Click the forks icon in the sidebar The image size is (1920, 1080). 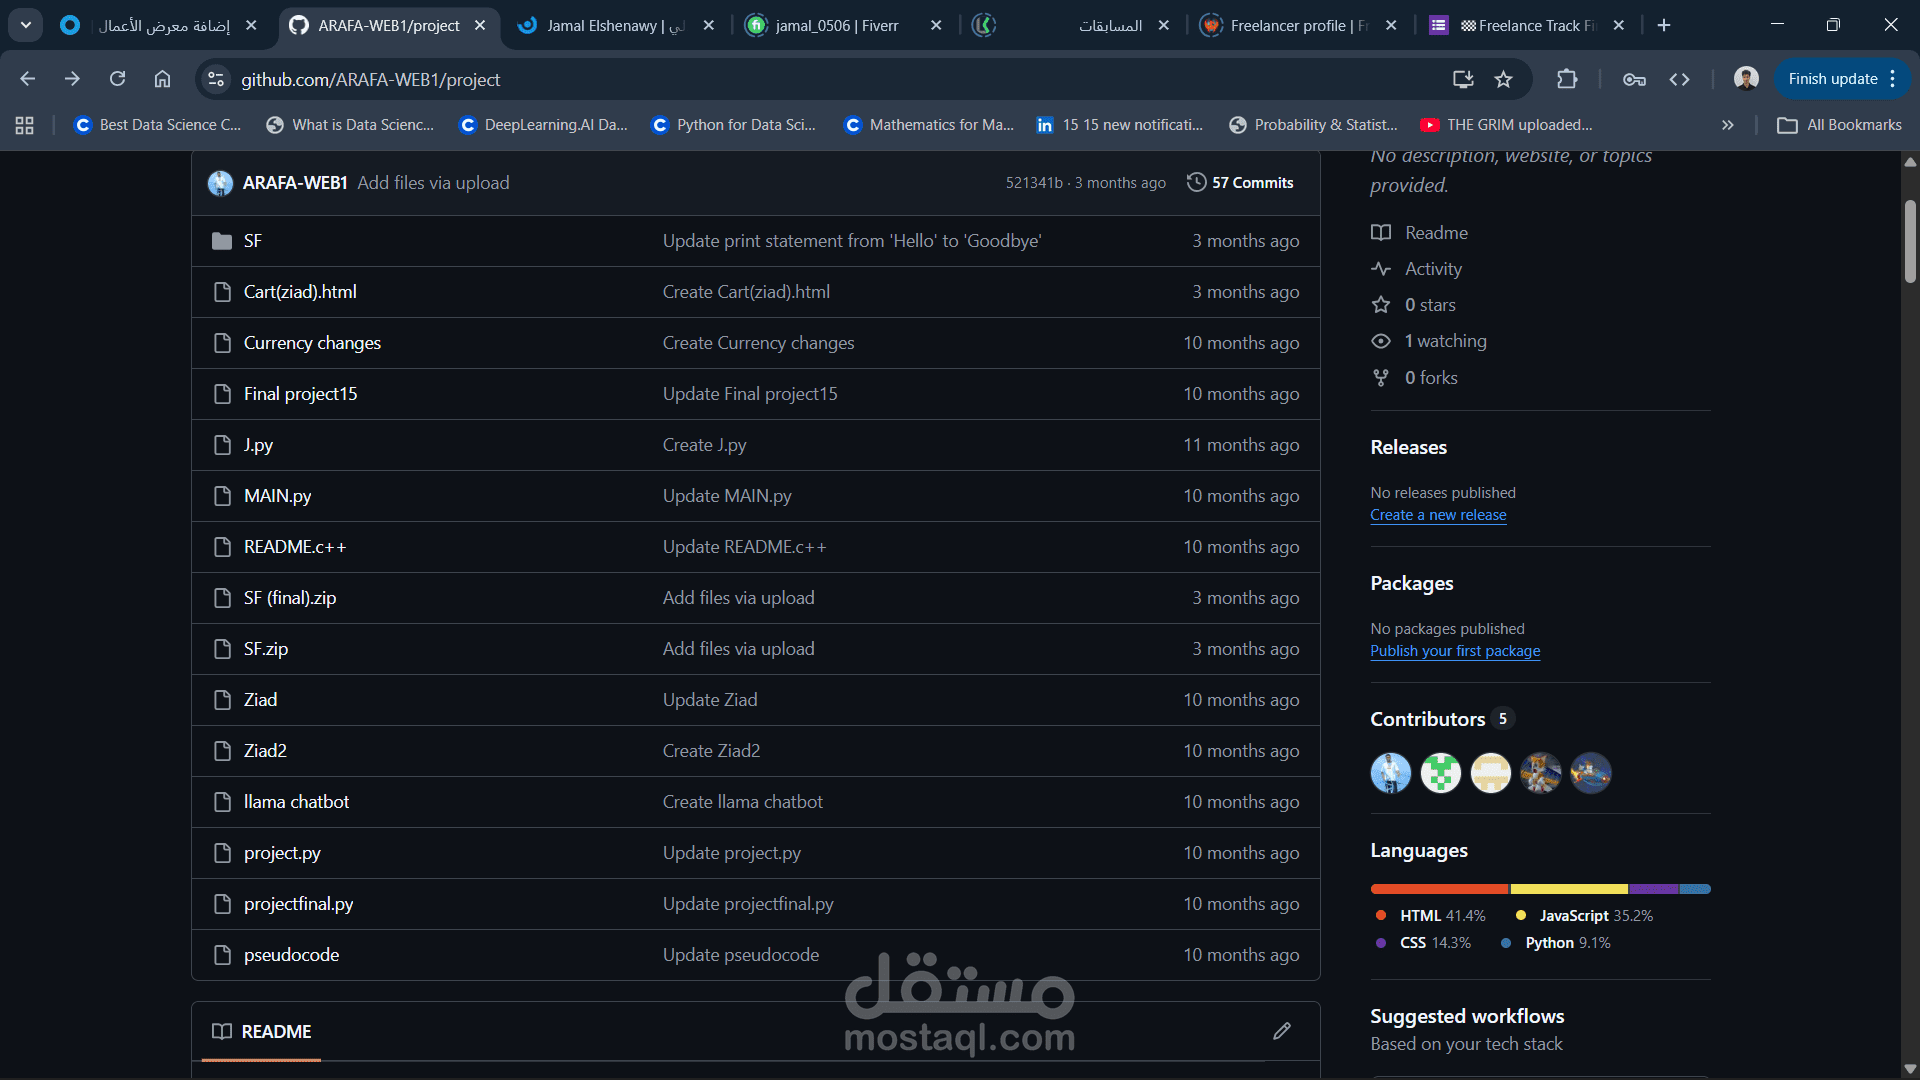coord(1381,377)
